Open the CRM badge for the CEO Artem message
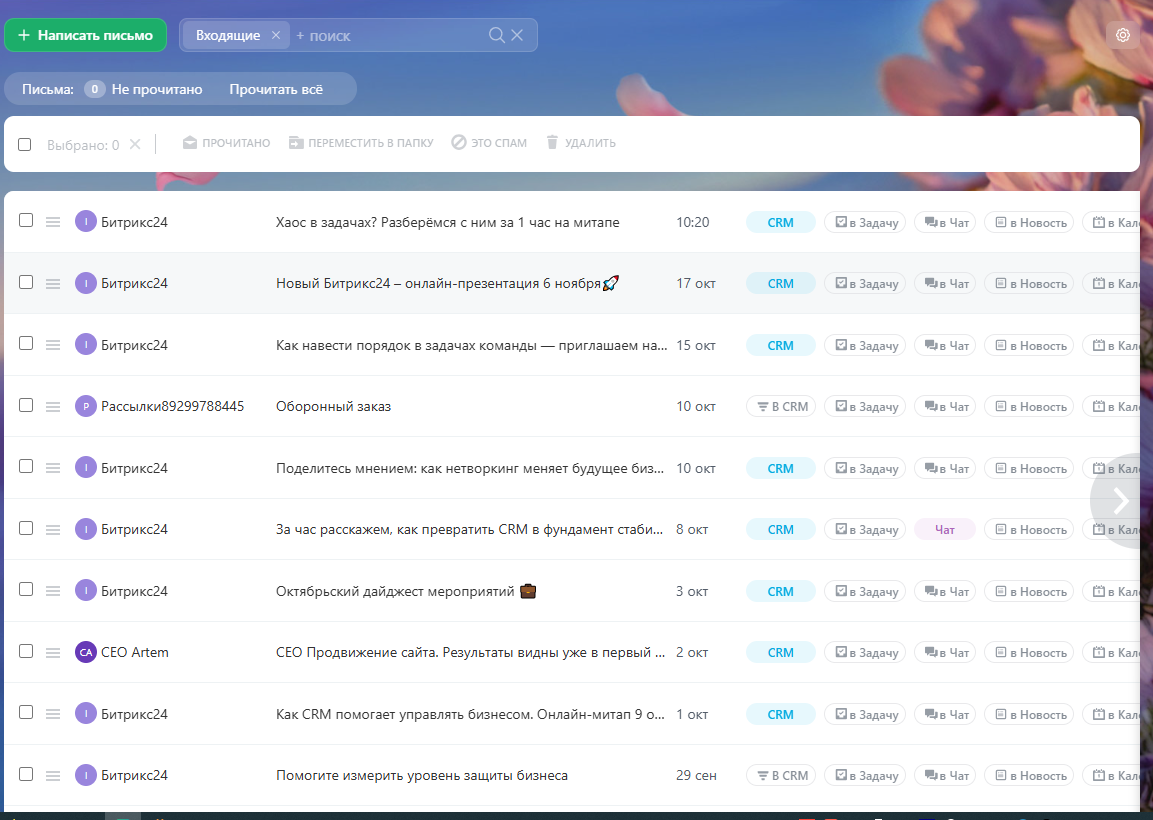The height and width of the screenshot is (820, 1153). coord(781,652)
